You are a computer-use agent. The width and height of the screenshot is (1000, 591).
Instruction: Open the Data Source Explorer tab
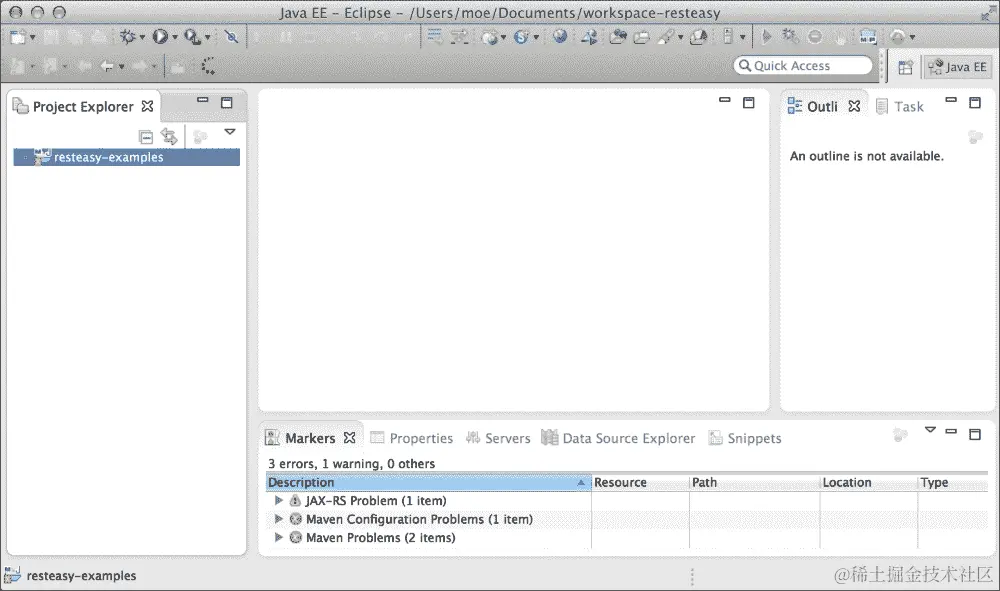pos(618,438)
